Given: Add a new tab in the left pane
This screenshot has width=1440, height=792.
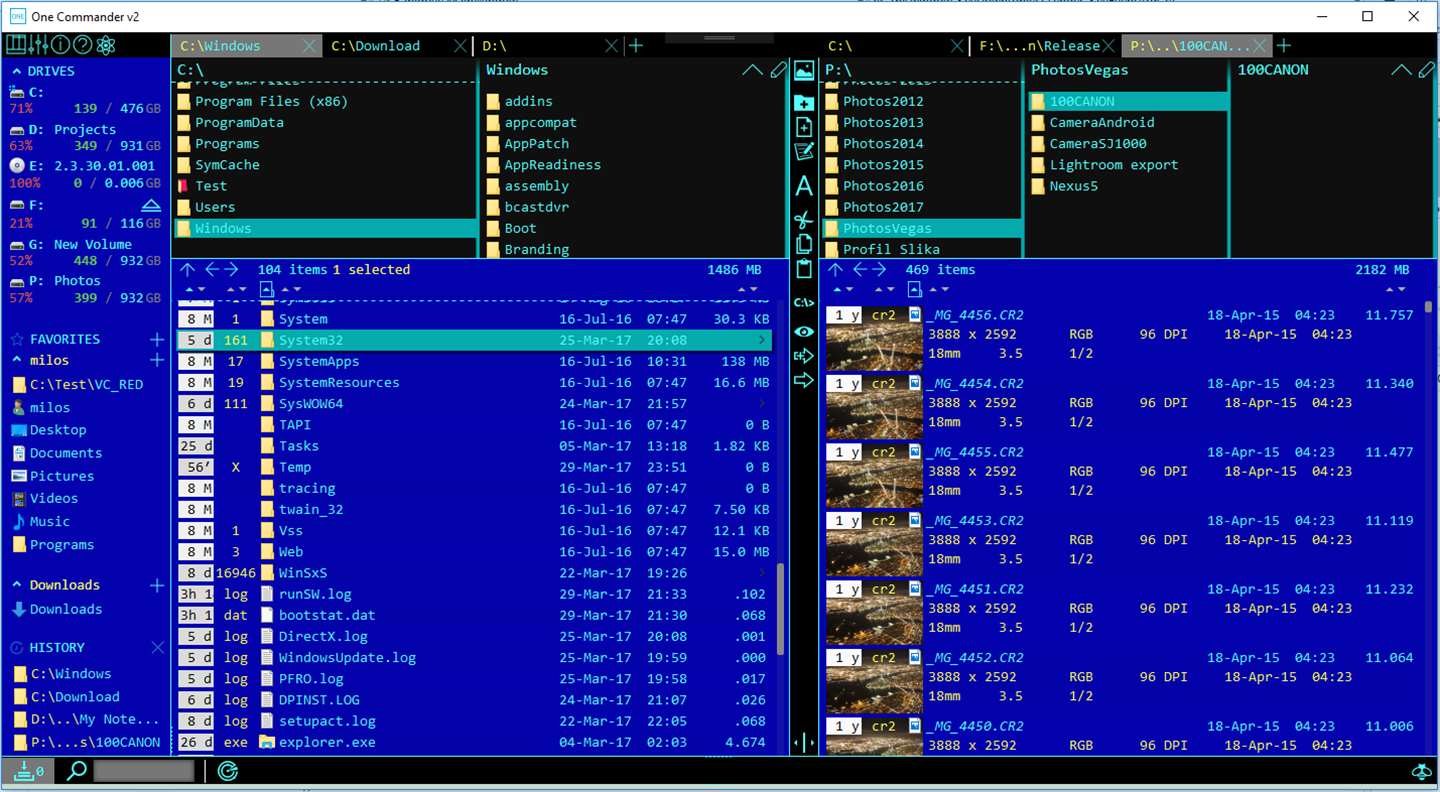Looking at the screenshot, I should click(636, 46).
